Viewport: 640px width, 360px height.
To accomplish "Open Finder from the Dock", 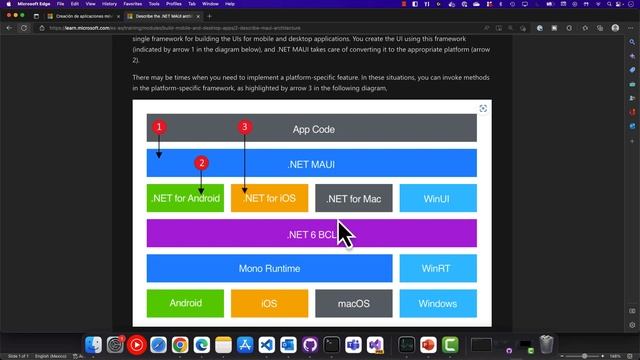I will [93, 345].
